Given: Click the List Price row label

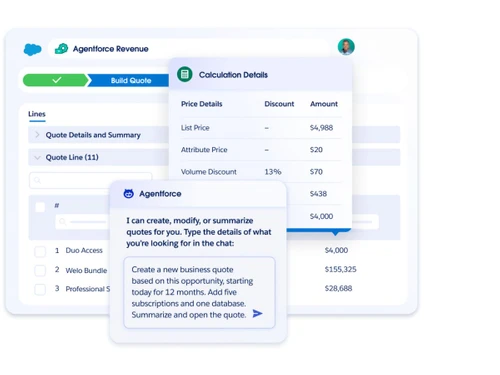Looking at the screenshot, I should [x=195, y=128].
